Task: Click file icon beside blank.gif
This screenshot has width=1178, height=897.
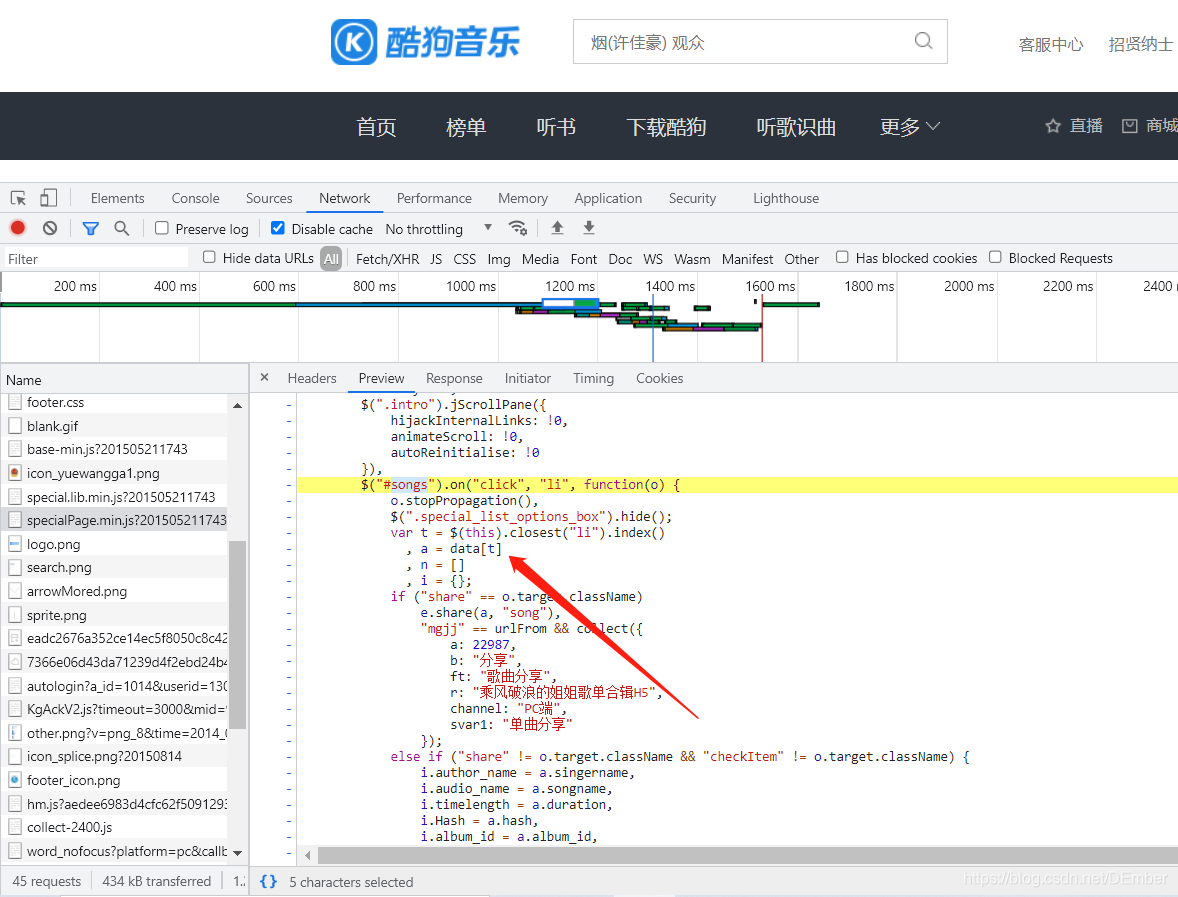Action: point(14,426)
